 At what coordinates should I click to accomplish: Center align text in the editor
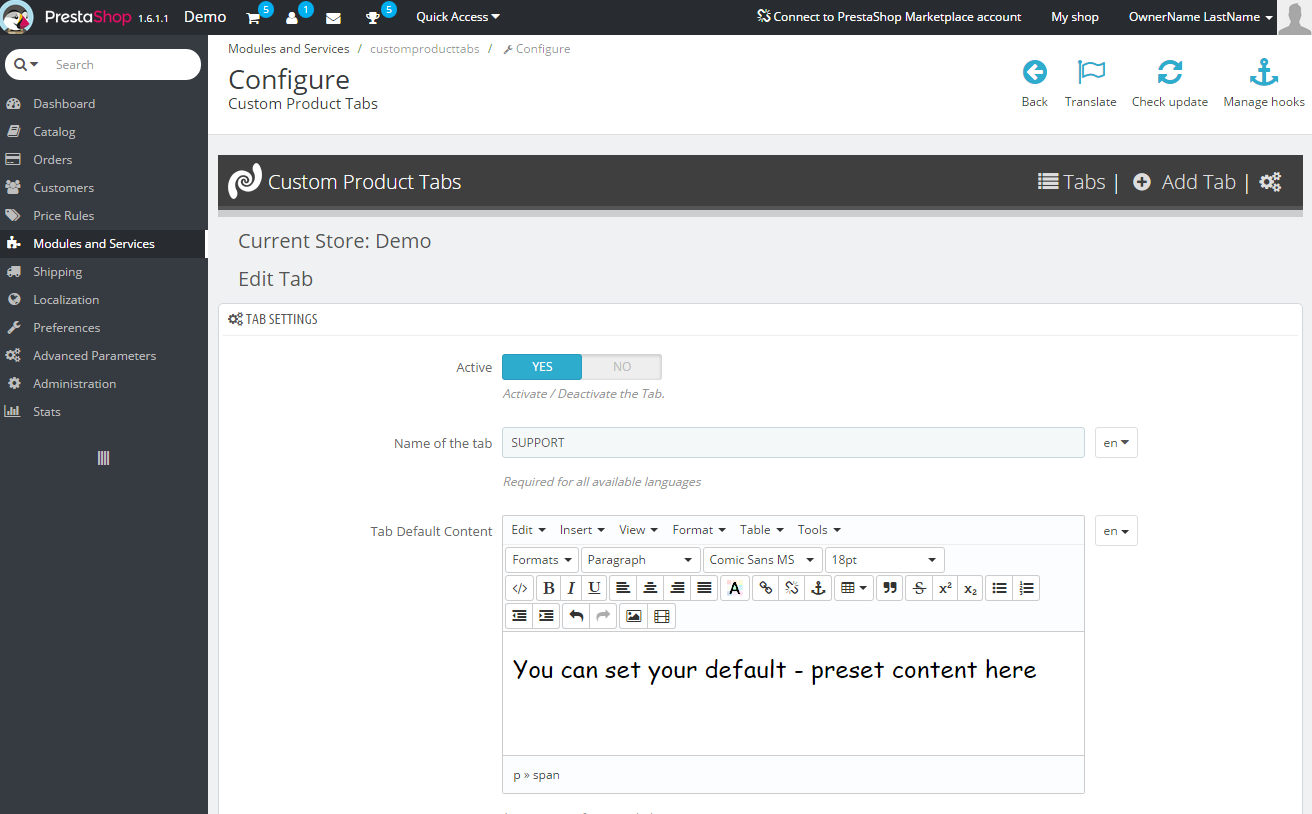pyautogui.click(x=650, y=588)
